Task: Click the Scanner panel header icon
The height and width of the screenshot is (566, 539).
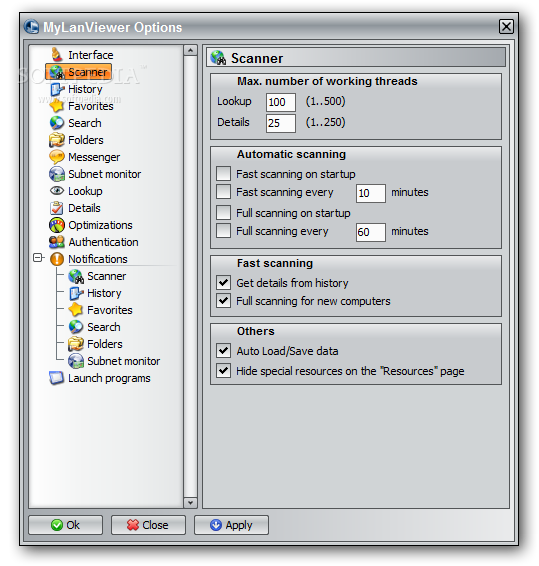Action: (x=218, y=58)
